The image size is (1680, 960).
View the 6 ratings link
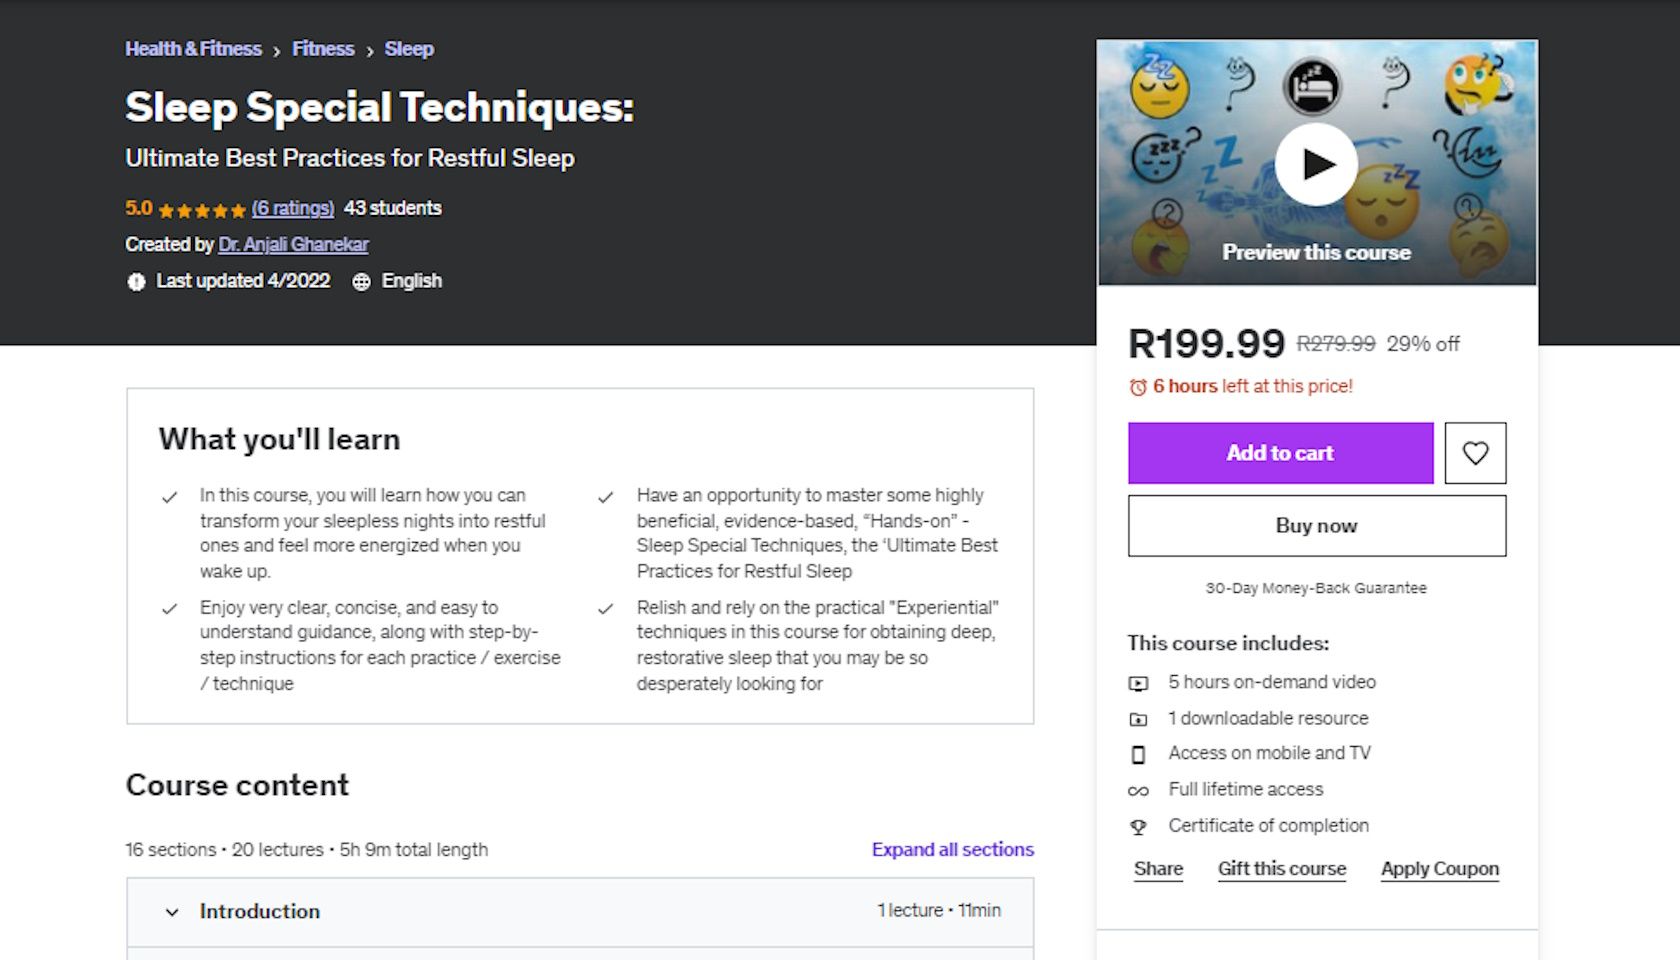292,208
